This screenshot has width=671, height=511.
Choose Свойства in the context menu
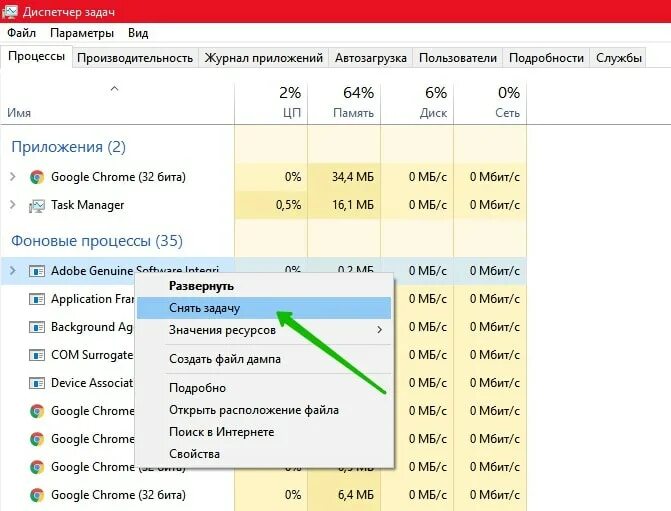[264, 454]
